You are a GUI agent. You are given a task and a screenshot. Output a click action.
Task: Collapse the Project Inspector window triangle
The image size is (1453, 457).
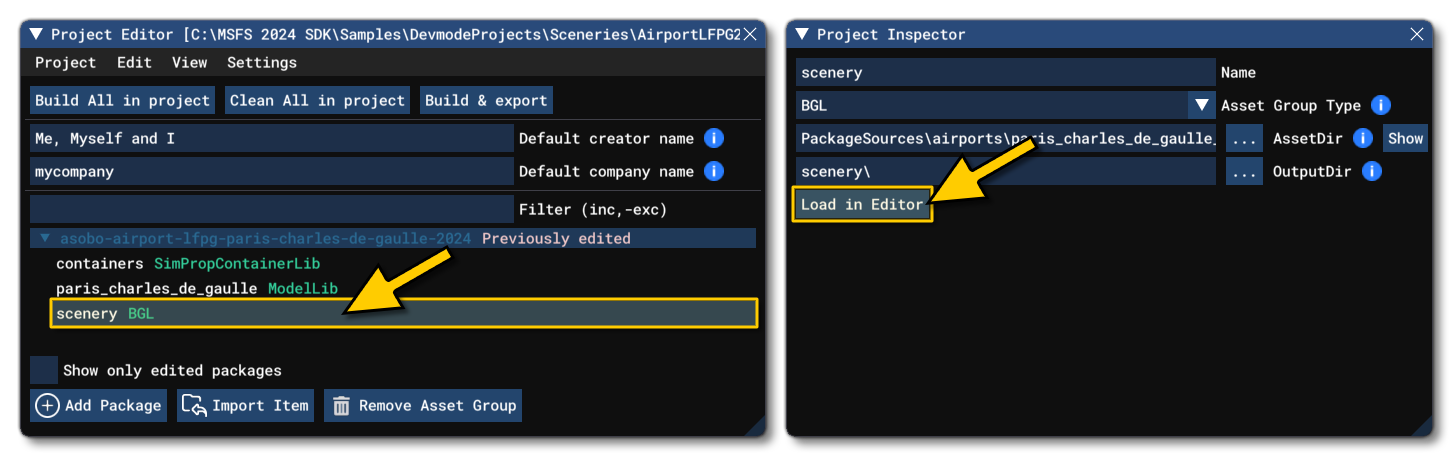click(x=802, y=34)
